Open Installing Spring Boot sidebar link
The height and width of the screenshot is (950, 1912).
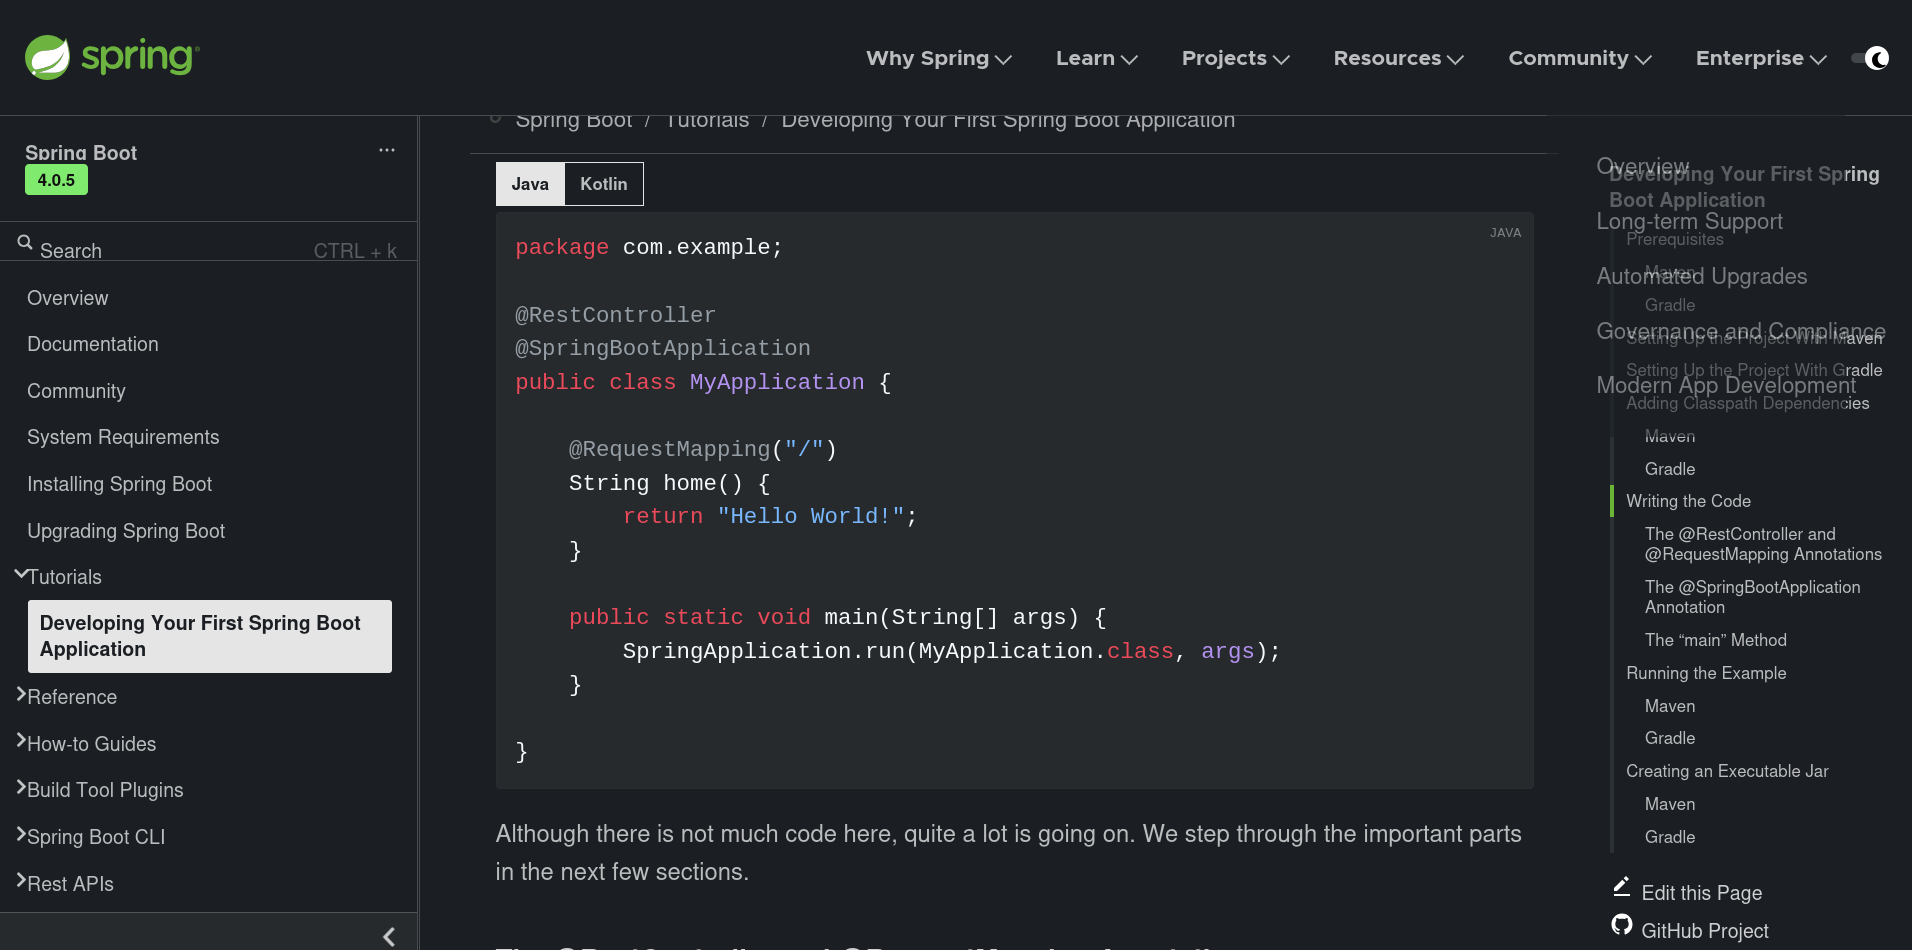pyautogui.click(x=119, y=484)
